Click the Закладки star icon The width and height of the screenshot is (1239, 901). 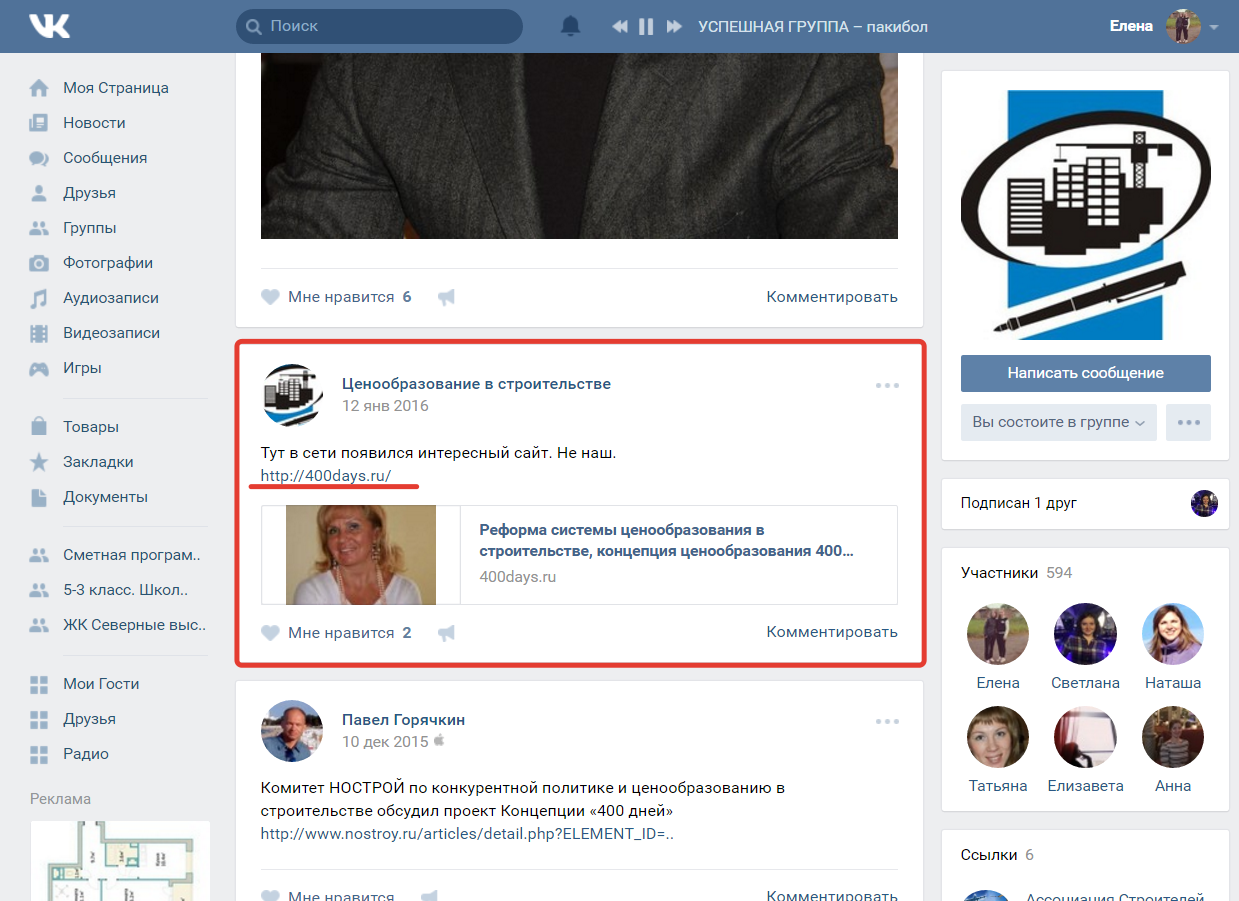pyautogui.click(x=39, y=462)
